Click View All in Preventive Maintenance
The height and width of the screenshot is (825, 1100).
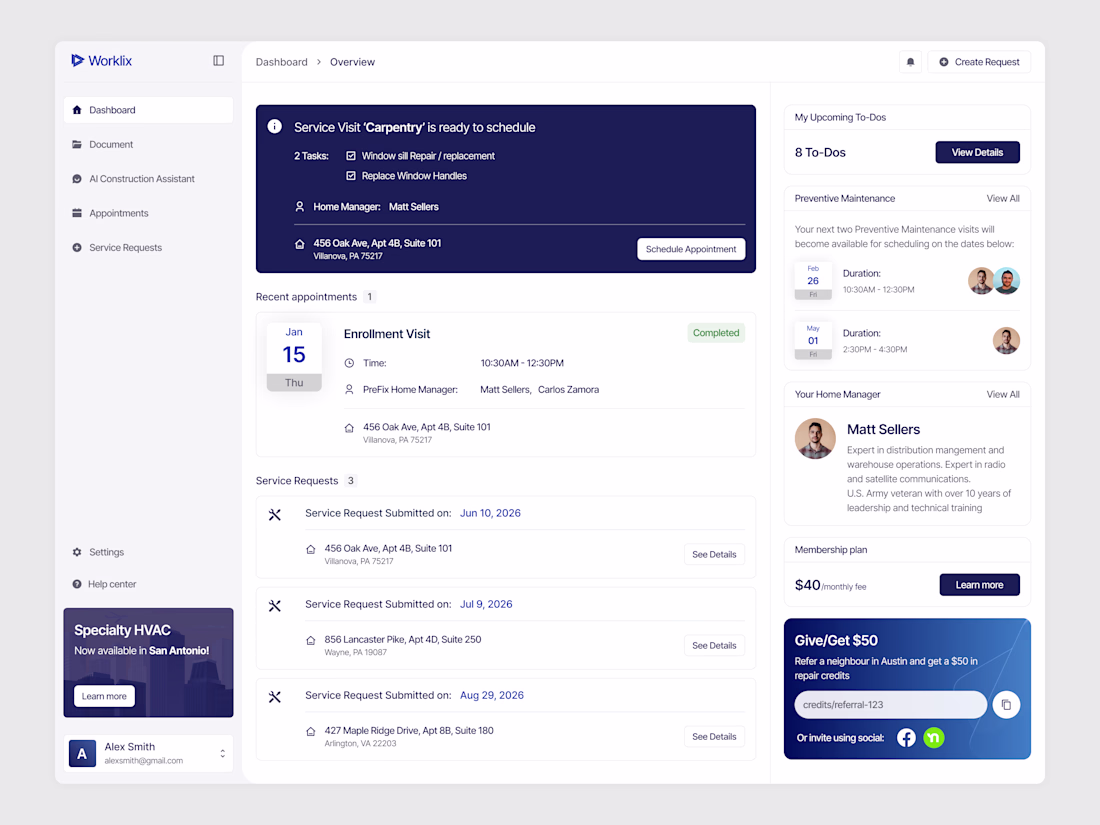click(x=1002, y=199)
